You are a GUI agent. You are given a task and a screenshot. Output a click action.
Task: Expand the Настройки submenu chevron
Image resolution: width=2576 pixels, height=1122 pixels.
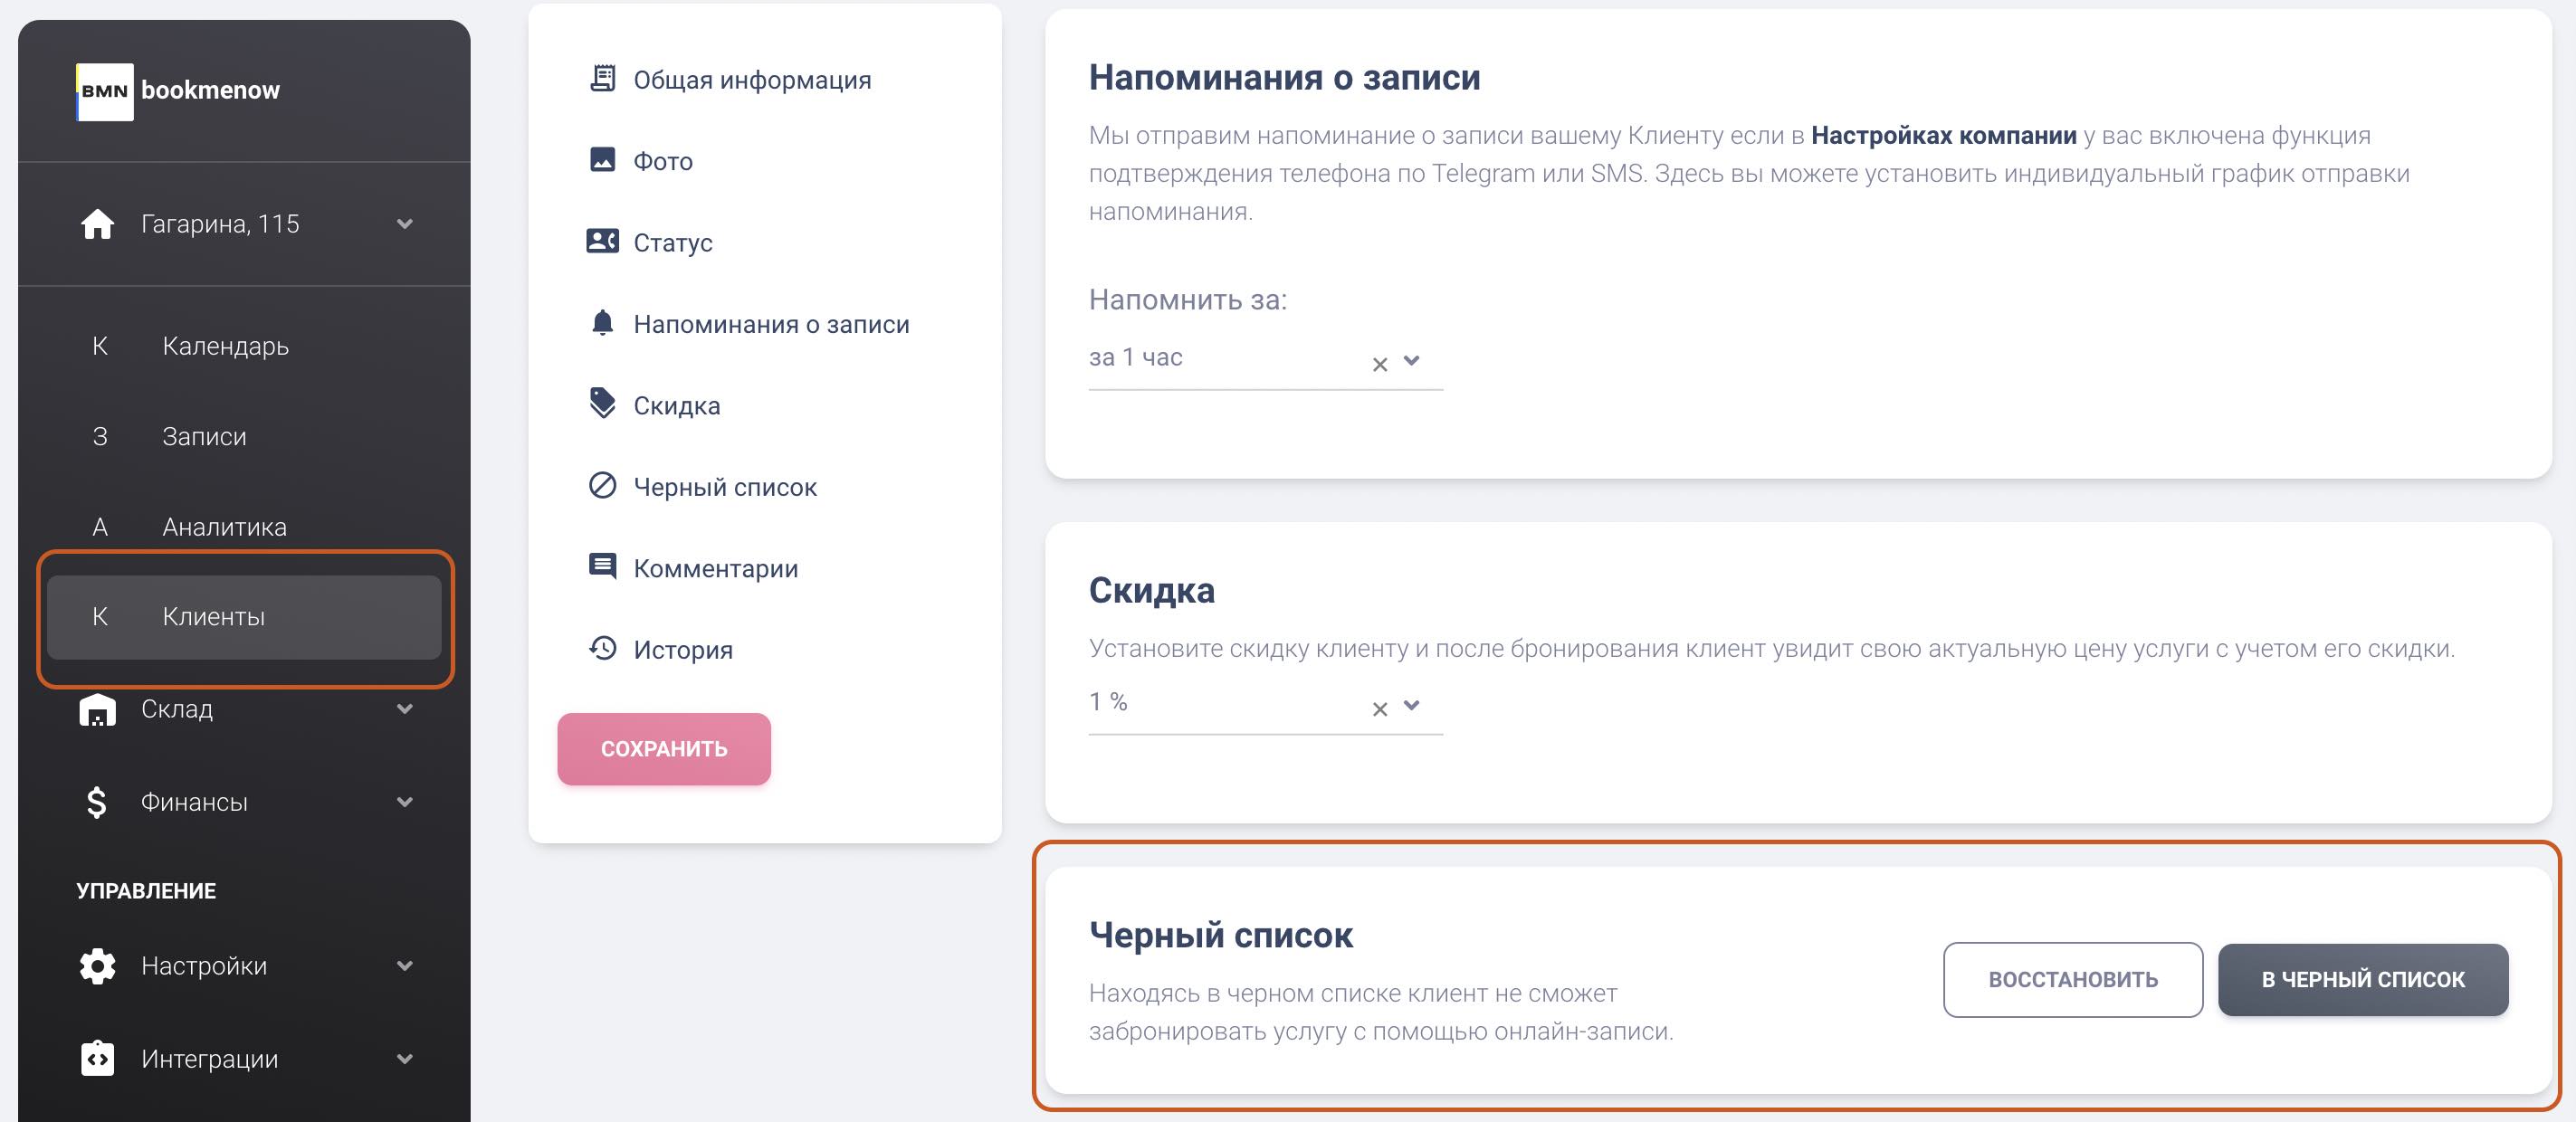point(405,966)
